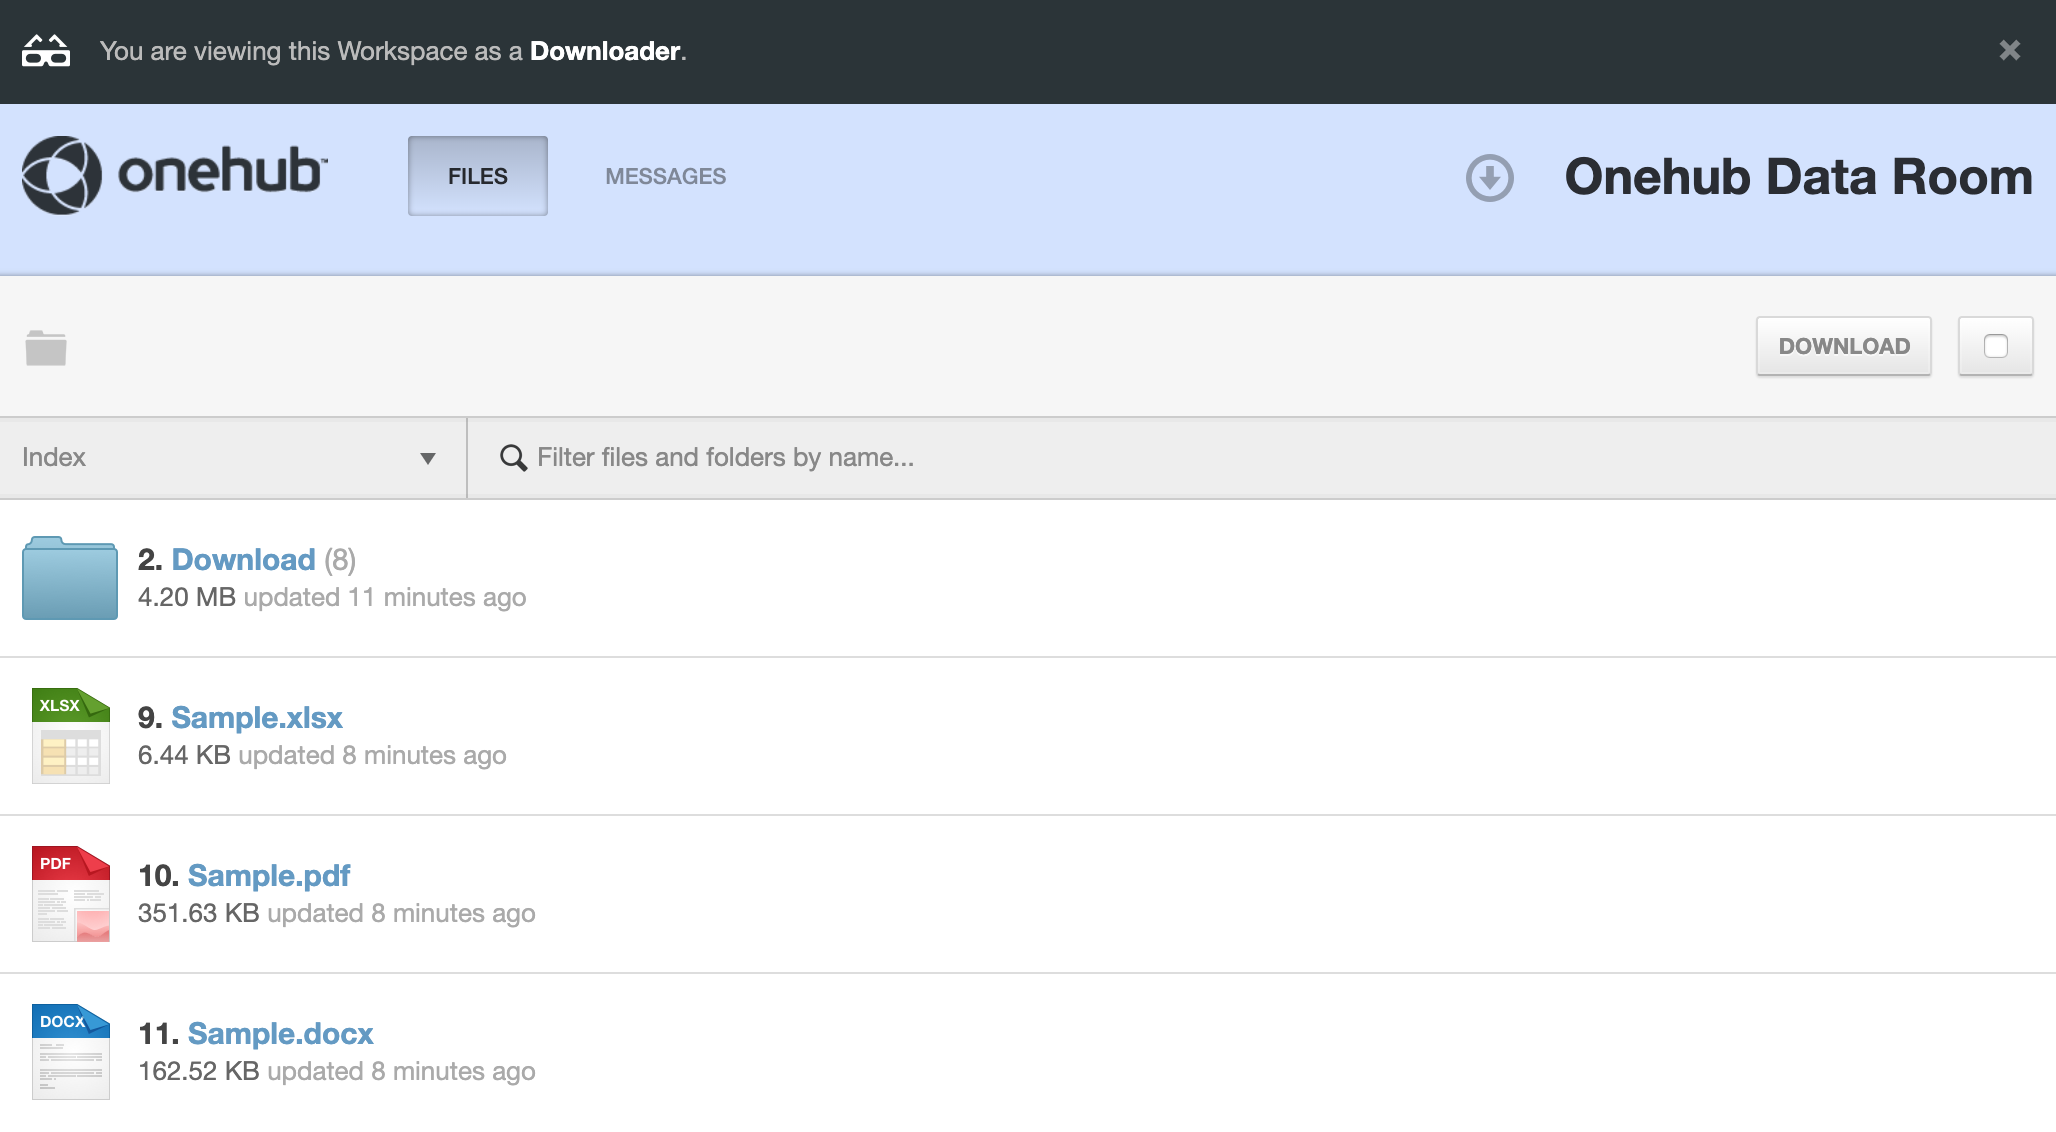Toggle the select-all checkbox
The image size is (2056, 1132).
click(x=1995, y=346)
